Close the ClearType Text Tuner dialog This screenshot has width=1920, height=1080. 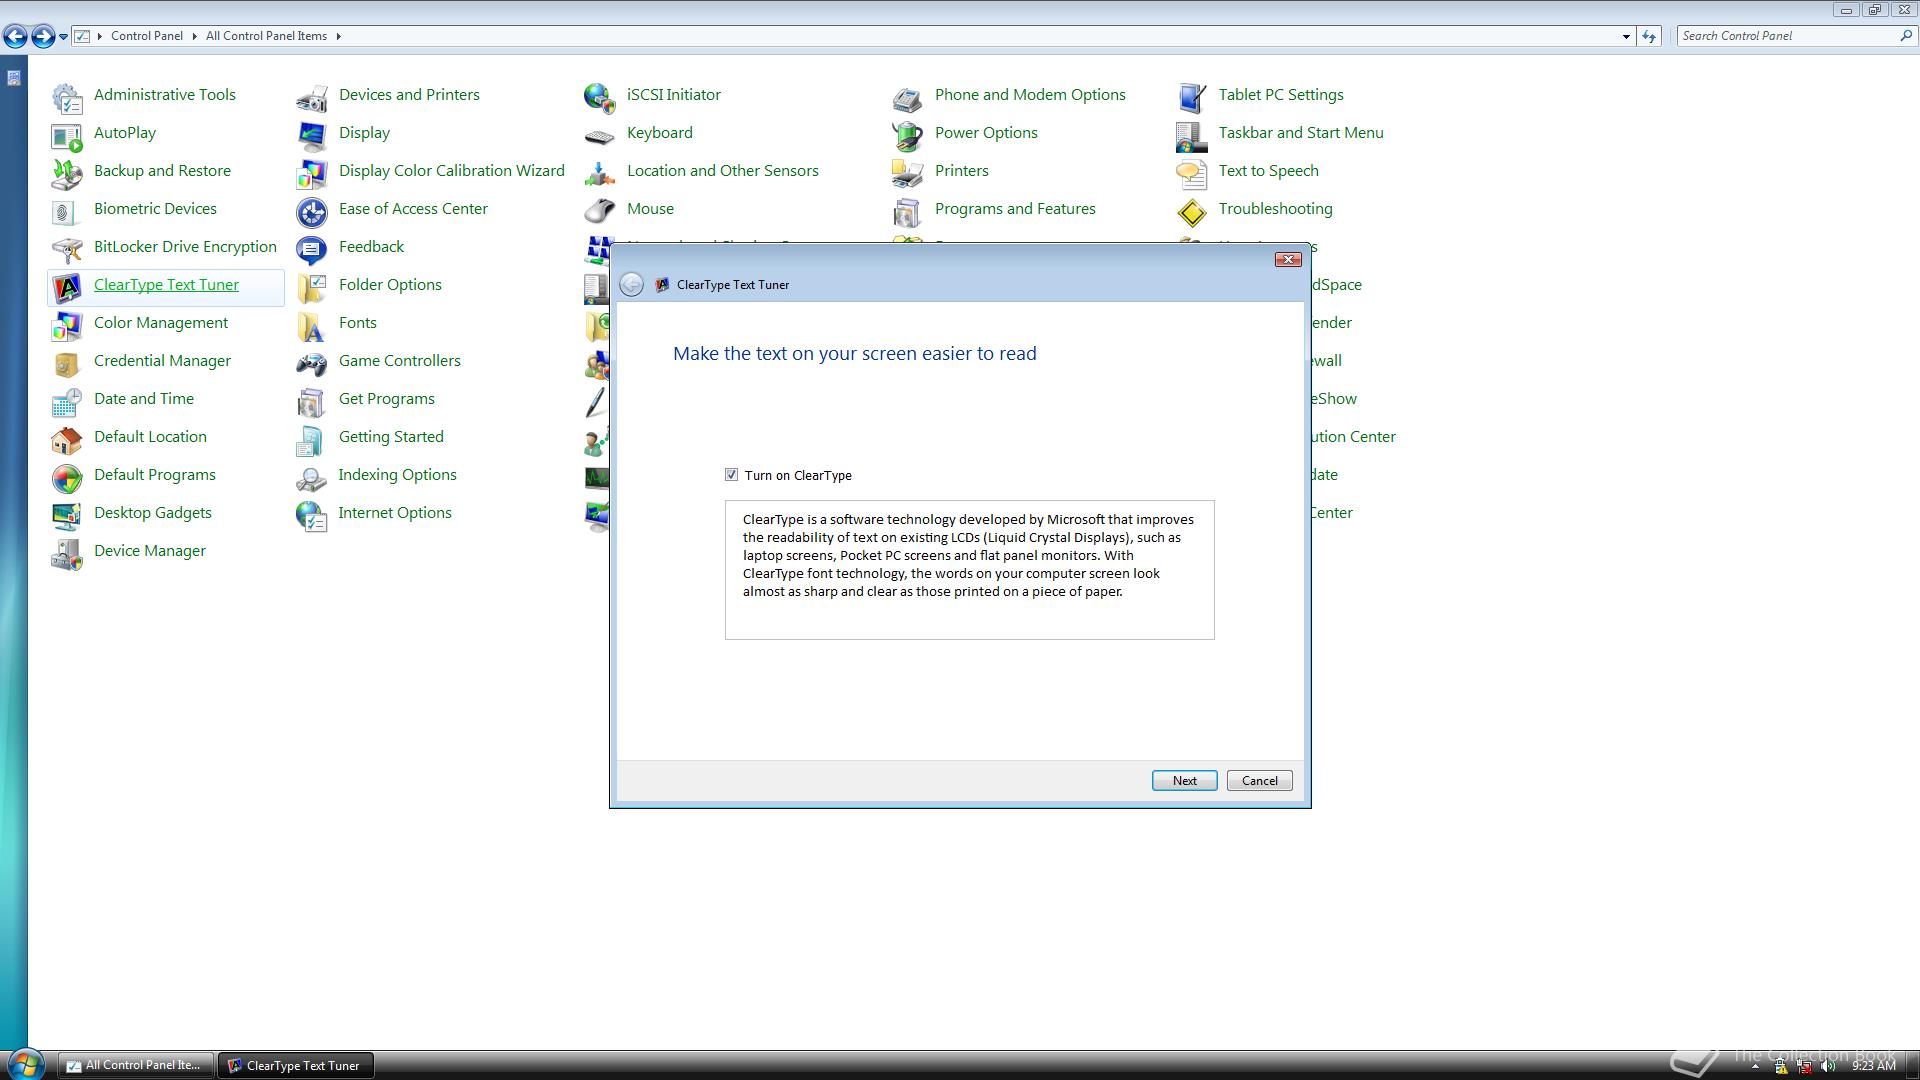click(x=1288, y=260)
